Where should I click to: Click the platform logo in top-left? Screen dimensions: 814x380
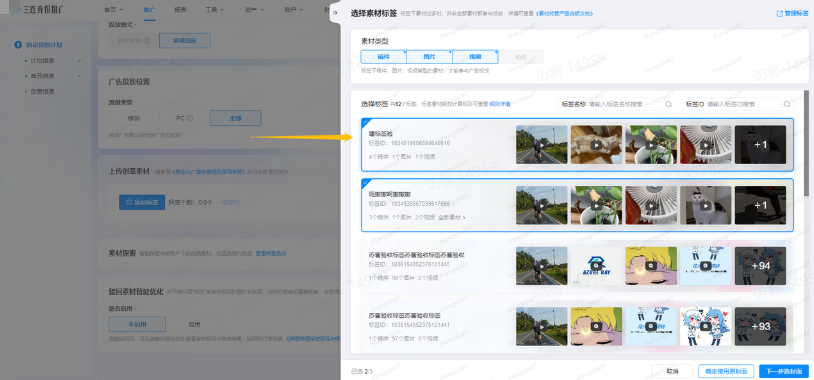pos(37,10)
